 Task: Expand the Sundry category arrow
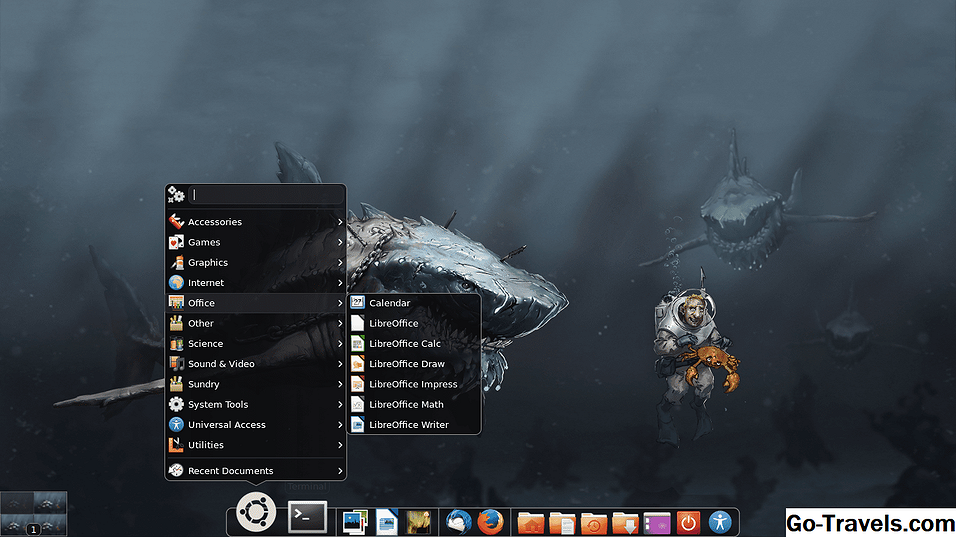[340, 384]
